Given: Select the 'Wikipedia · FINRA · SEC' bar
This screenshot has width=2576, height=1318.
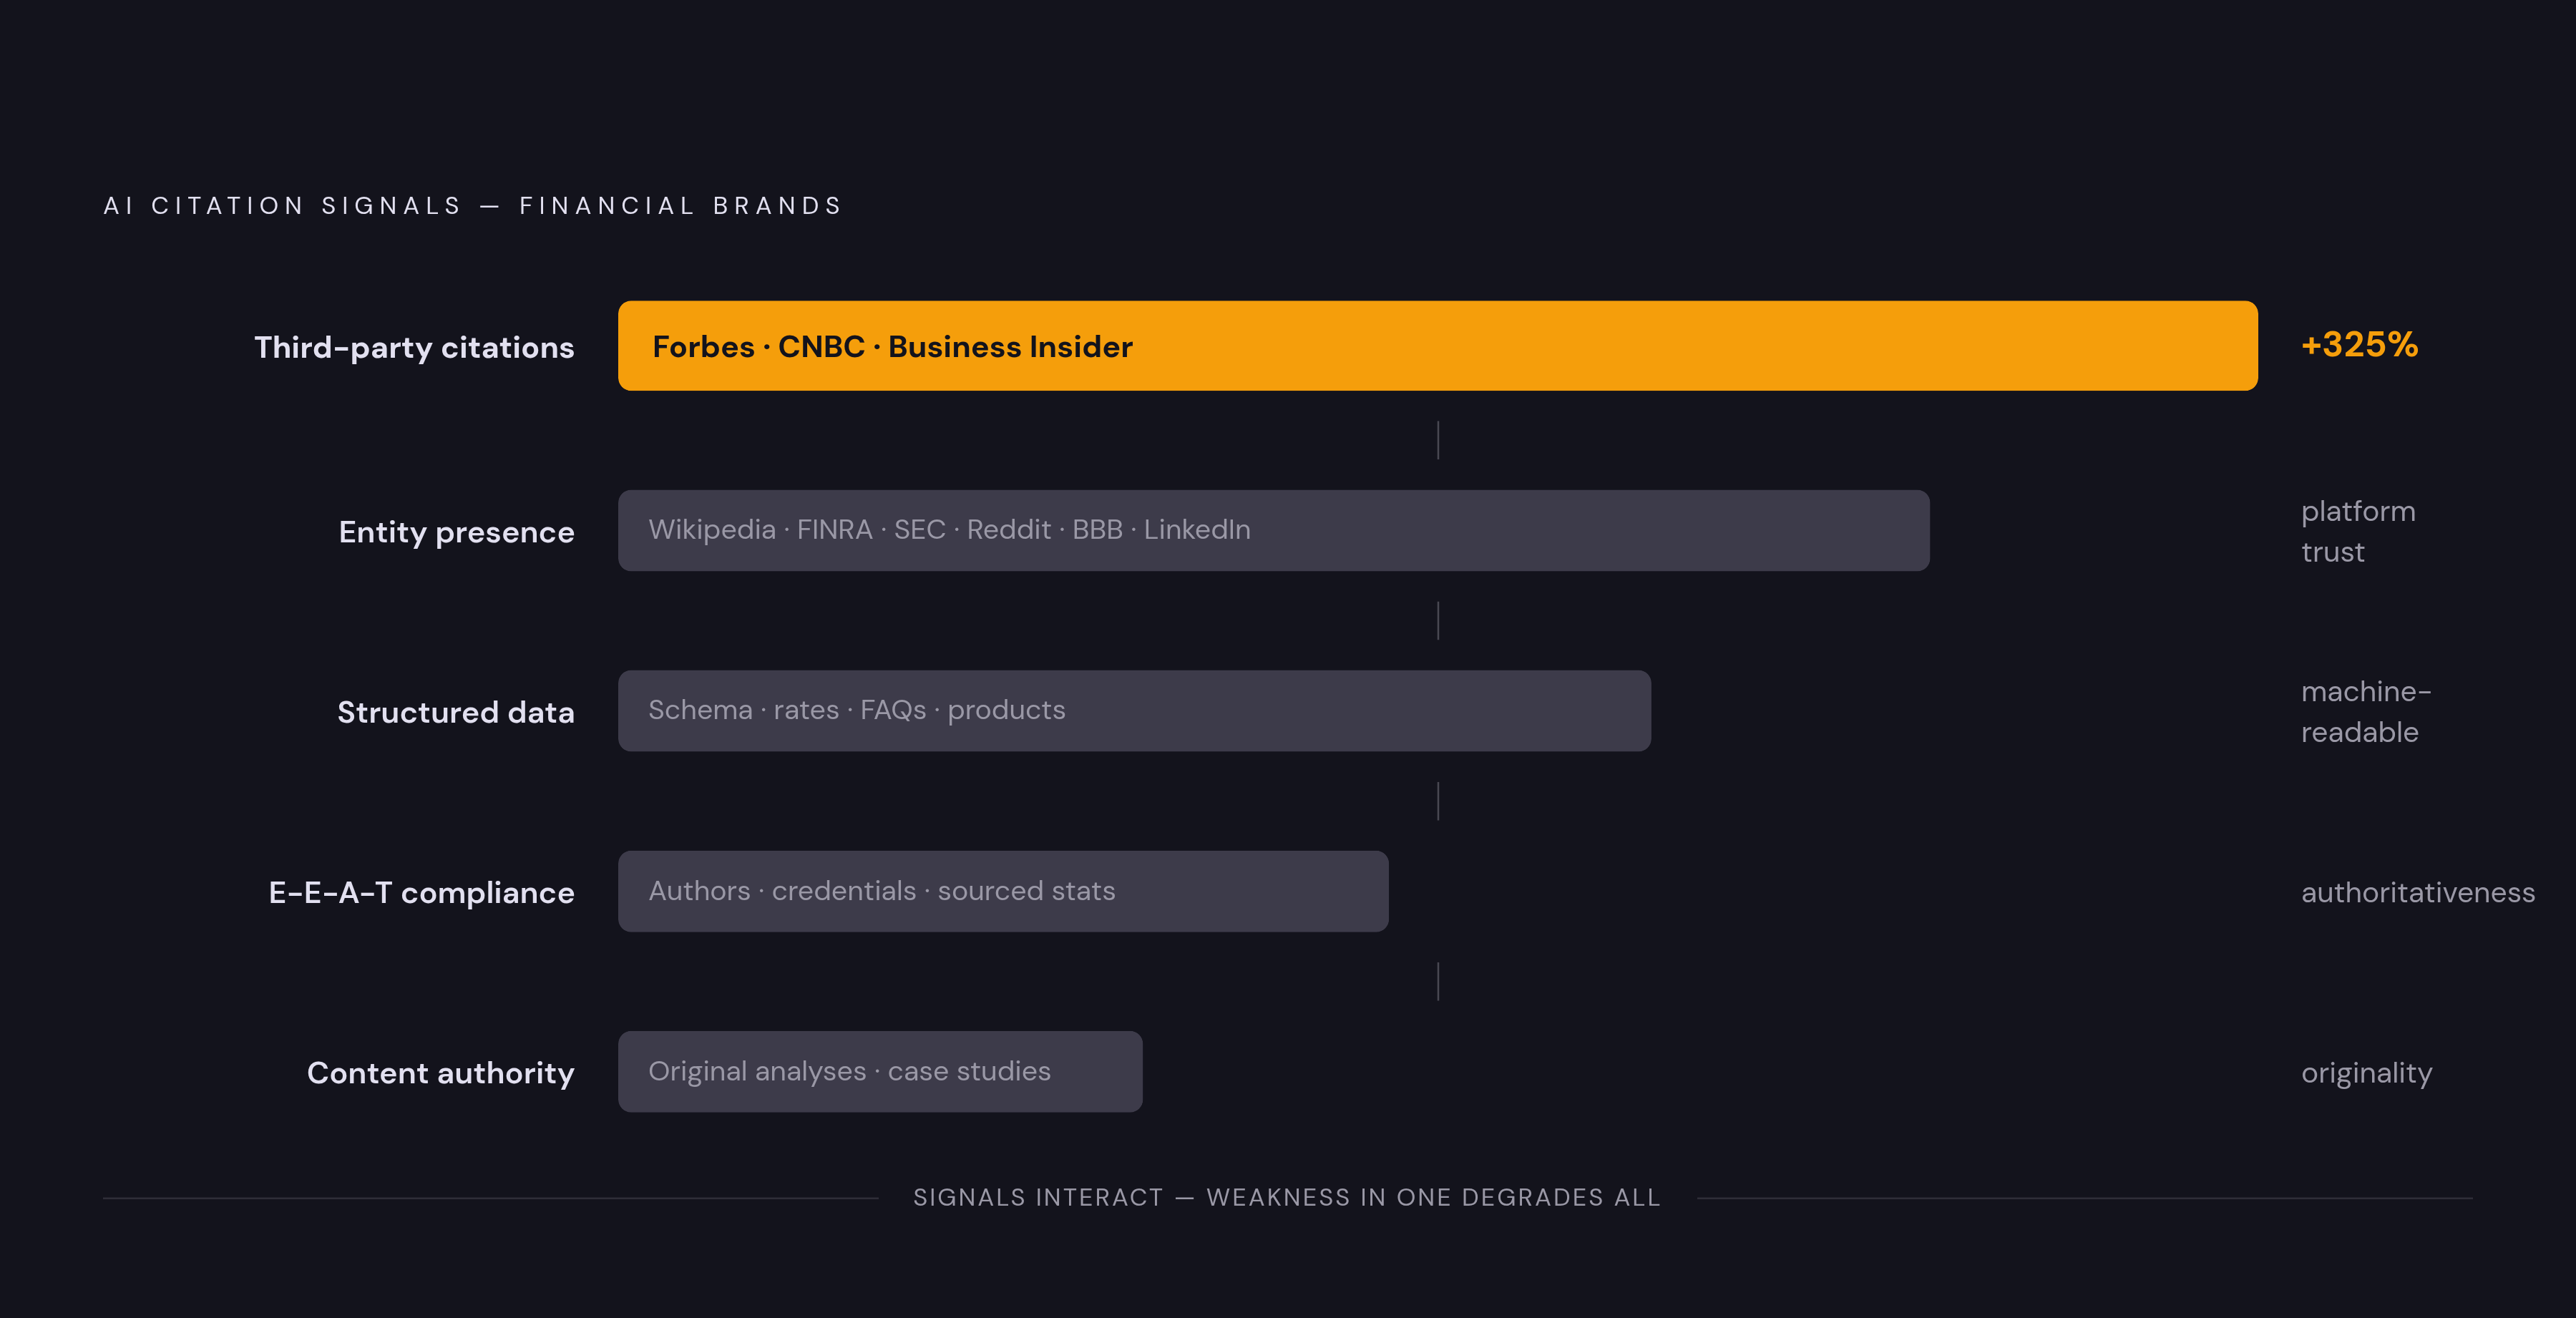Looking at the screenshot, I should [1273, 531].
